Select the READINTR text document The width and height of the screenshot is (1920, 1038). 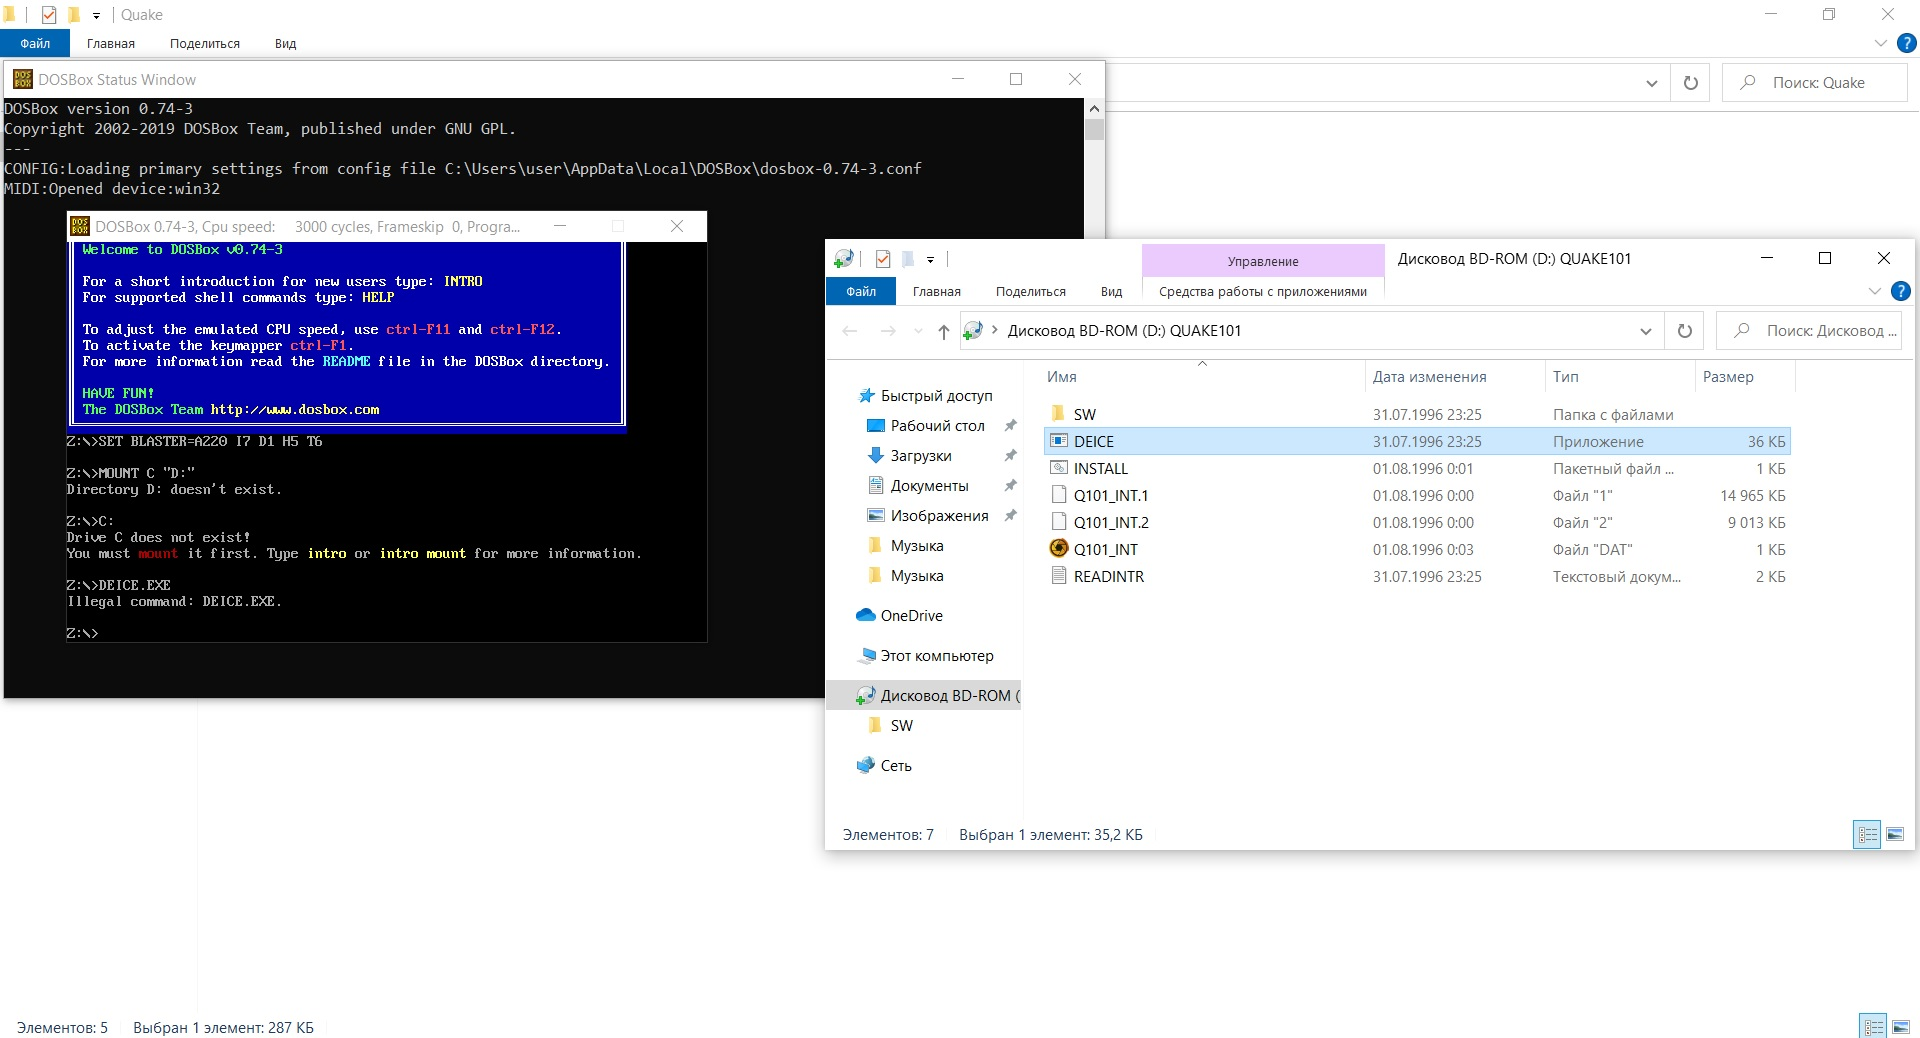(x=1108, y=576)
